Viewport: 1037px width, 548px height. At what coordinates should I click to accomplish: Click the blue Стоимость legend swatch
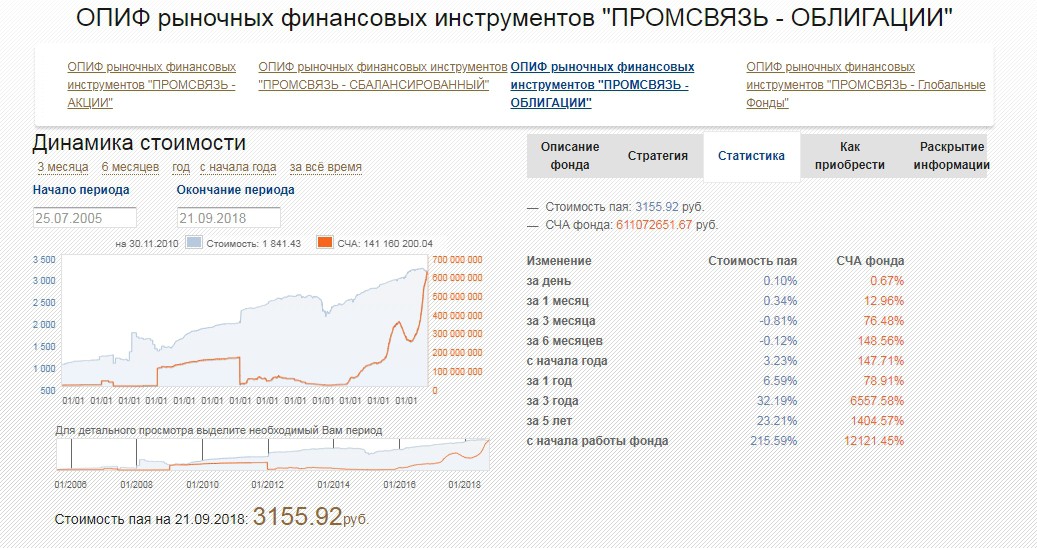click(x=194, y=242)
